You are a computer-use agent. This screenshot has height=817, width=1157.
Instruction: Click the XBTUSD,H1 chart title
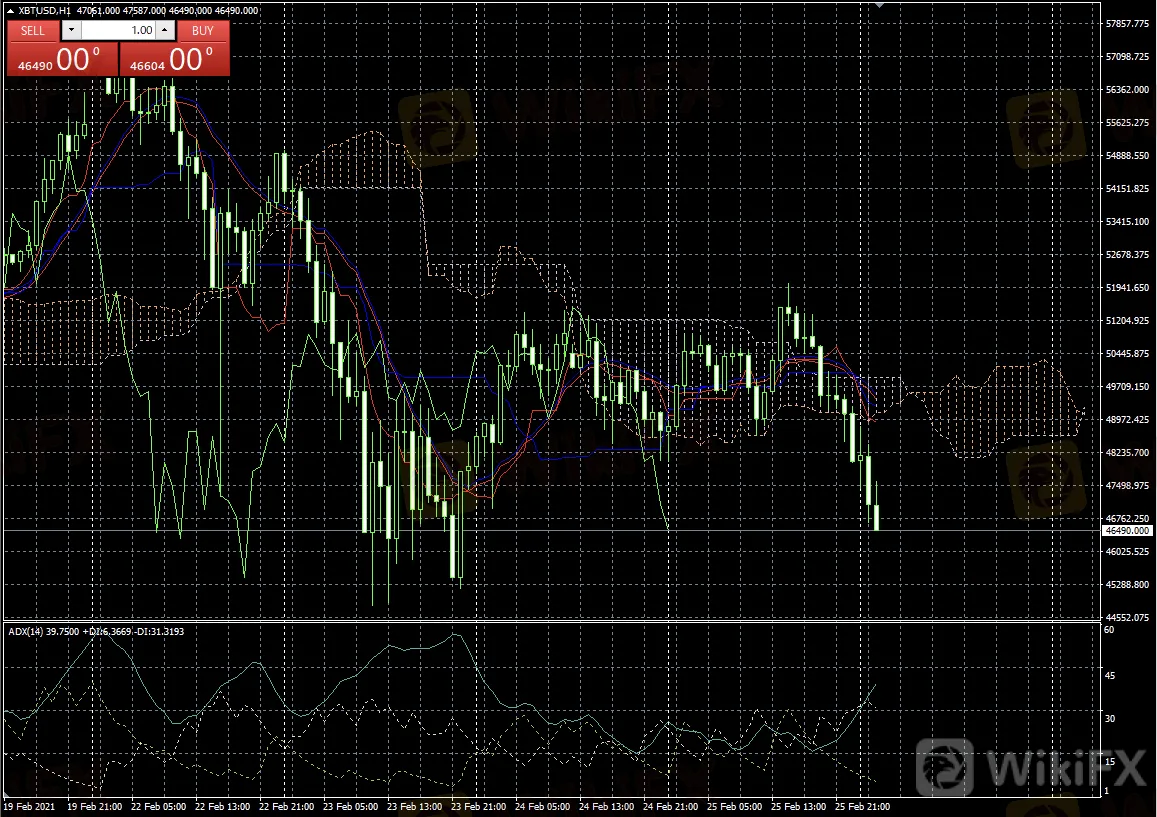point(45,10)
